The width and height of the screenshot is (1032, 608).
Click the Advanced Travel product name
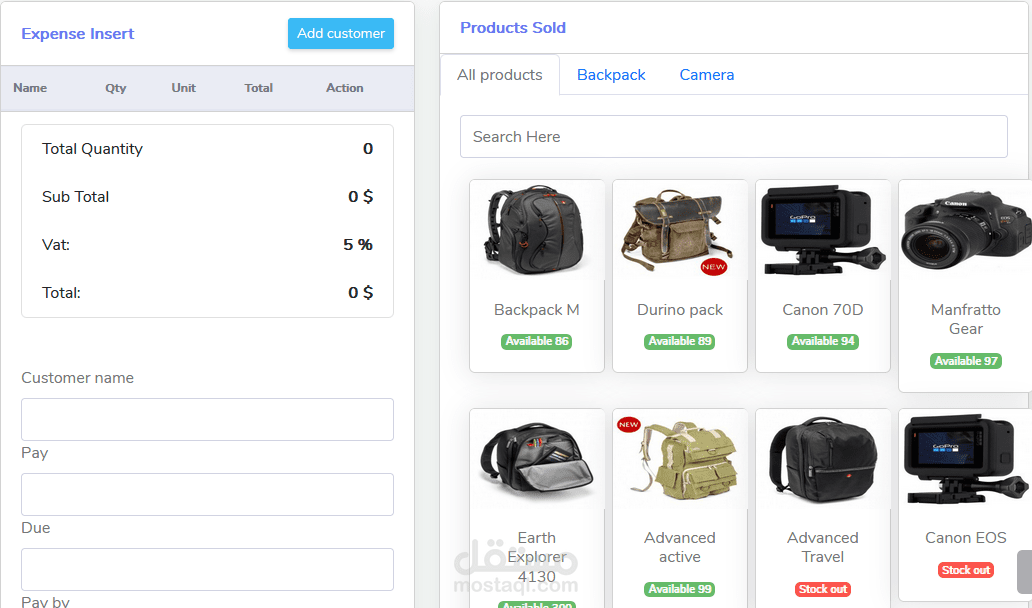pyautogui.click(x=823, y=547)
